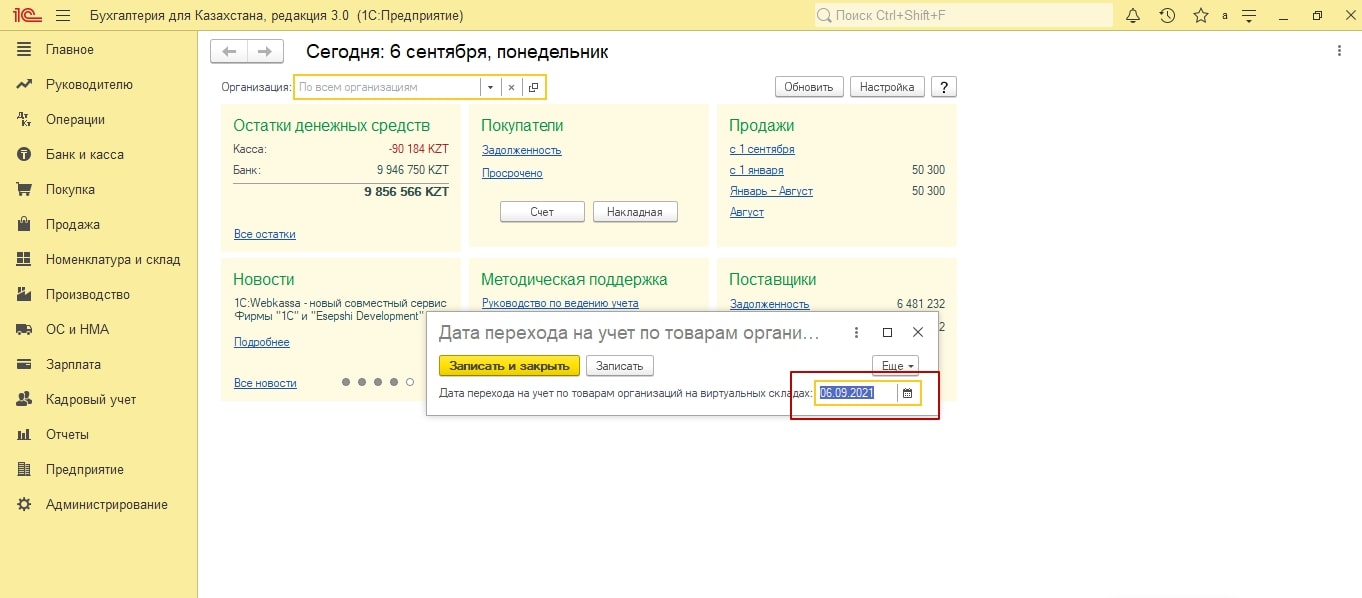Open the "Все остатки" link
The image size is (1362, 598).
(264, 234)
